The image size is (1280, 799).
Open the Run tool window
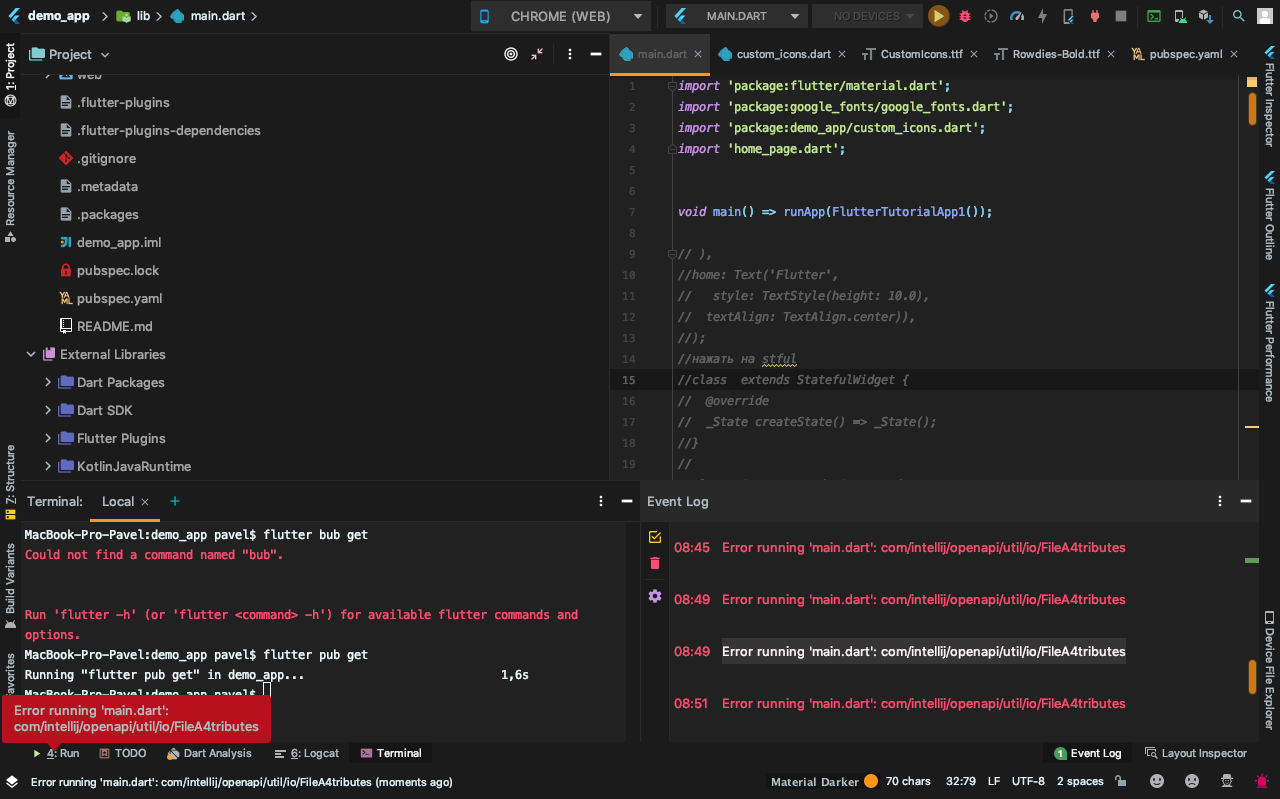pyautogui.click(x=56, y=753)
